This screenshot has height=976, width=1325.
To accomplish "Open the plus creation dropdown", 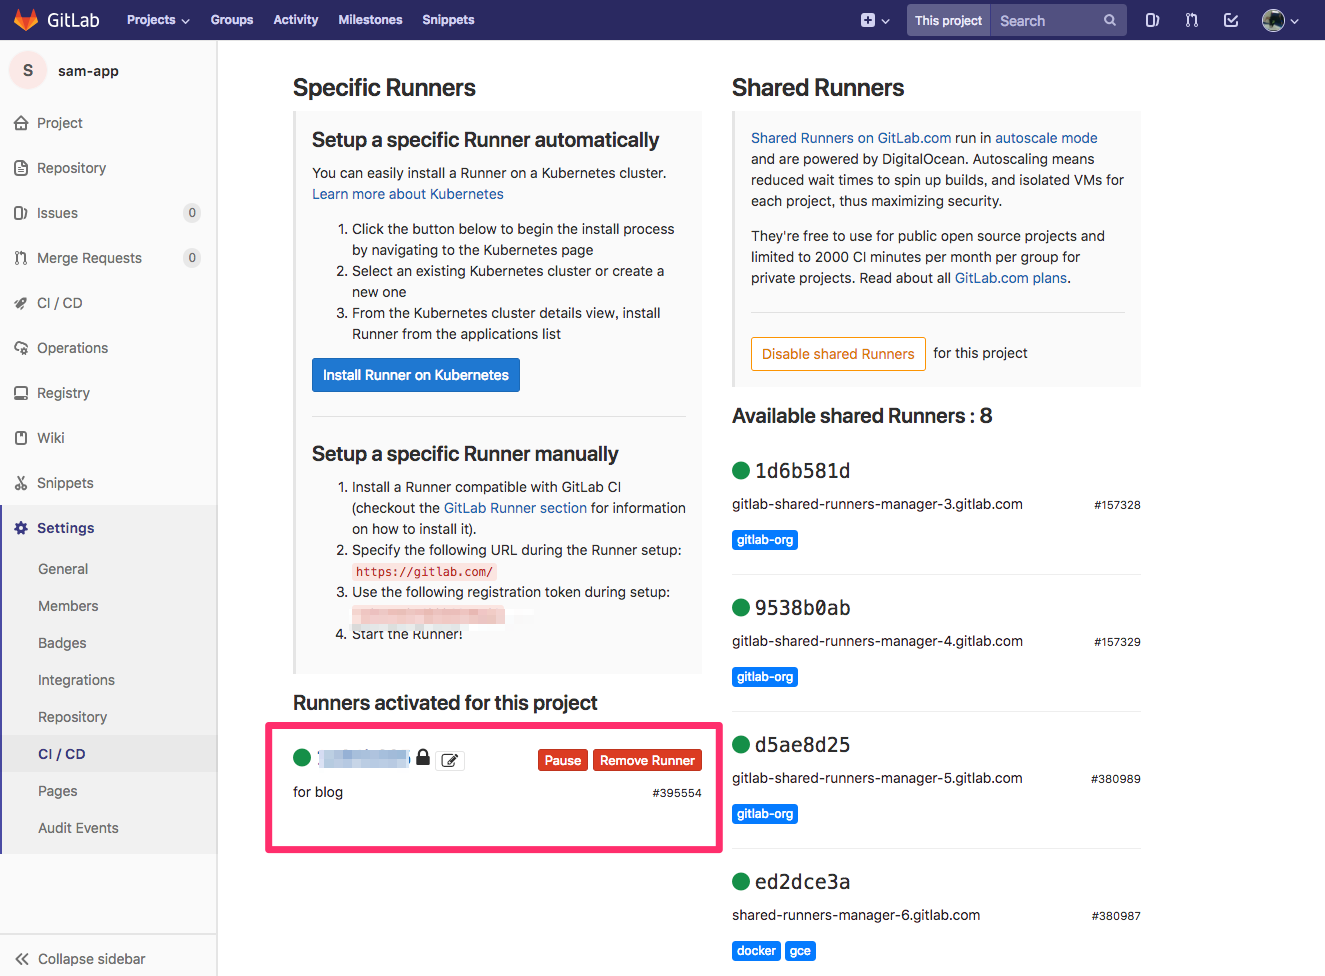I will click(x=874, y=19).
